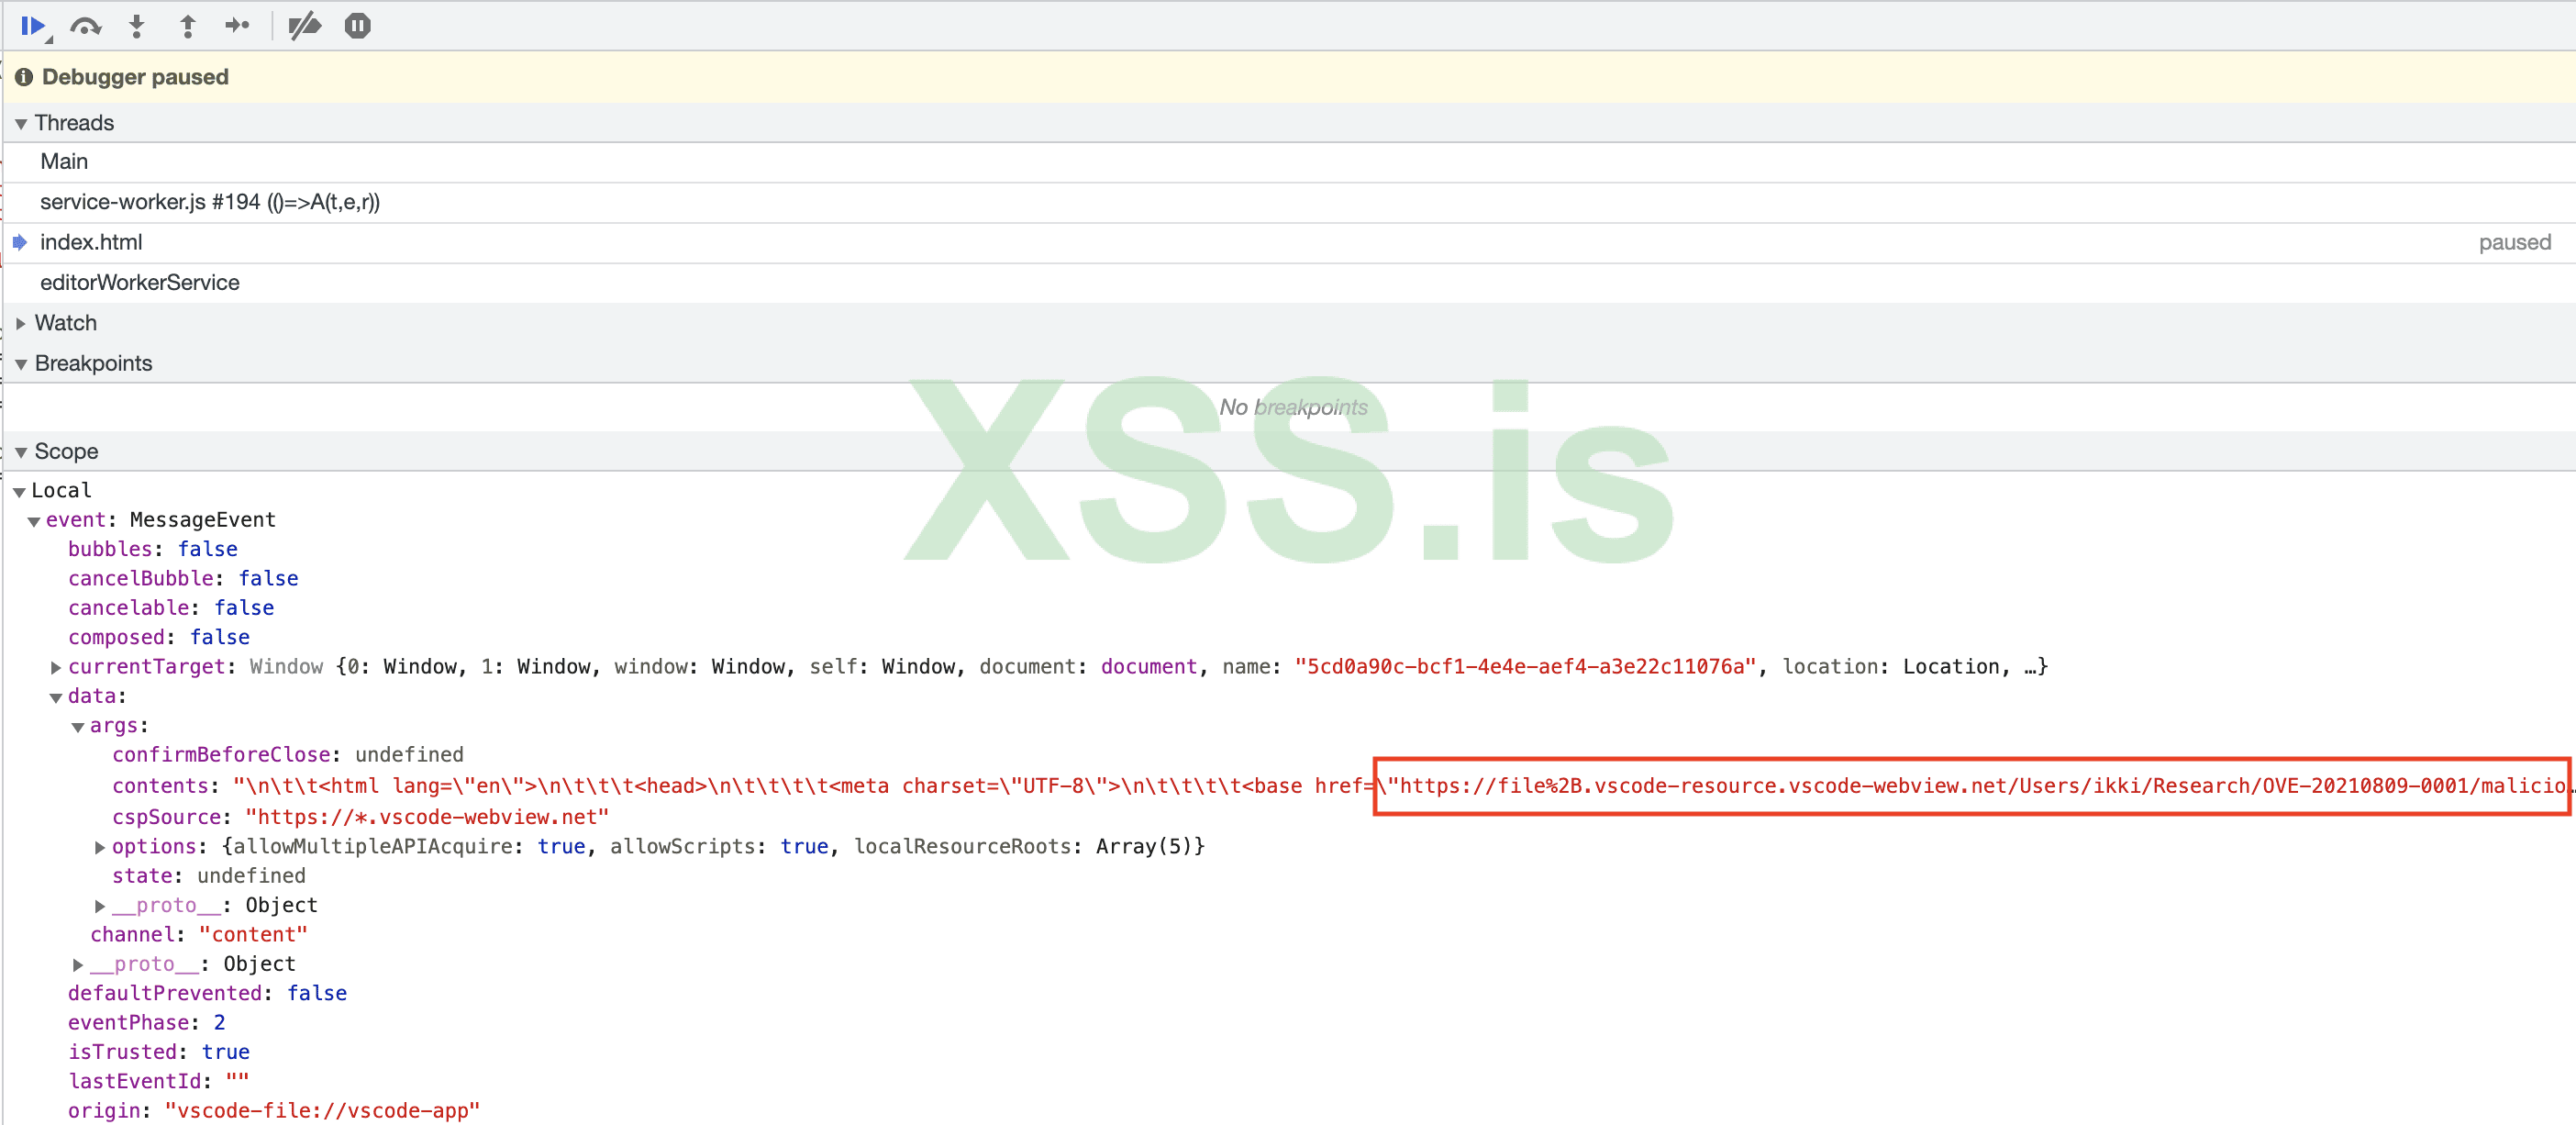
Task: Collapse the event MessageEvent entry
Action: 36,521
